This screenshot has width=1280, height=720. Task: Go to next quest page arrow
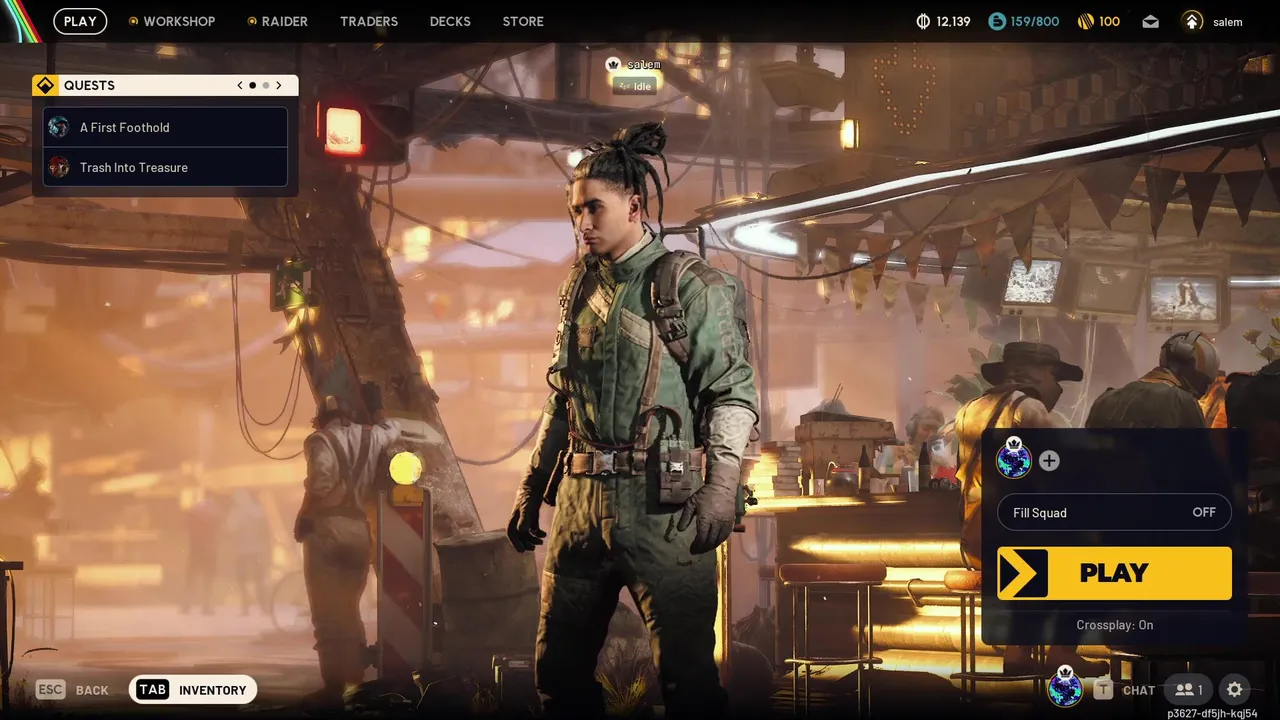[x=279, y=86]
